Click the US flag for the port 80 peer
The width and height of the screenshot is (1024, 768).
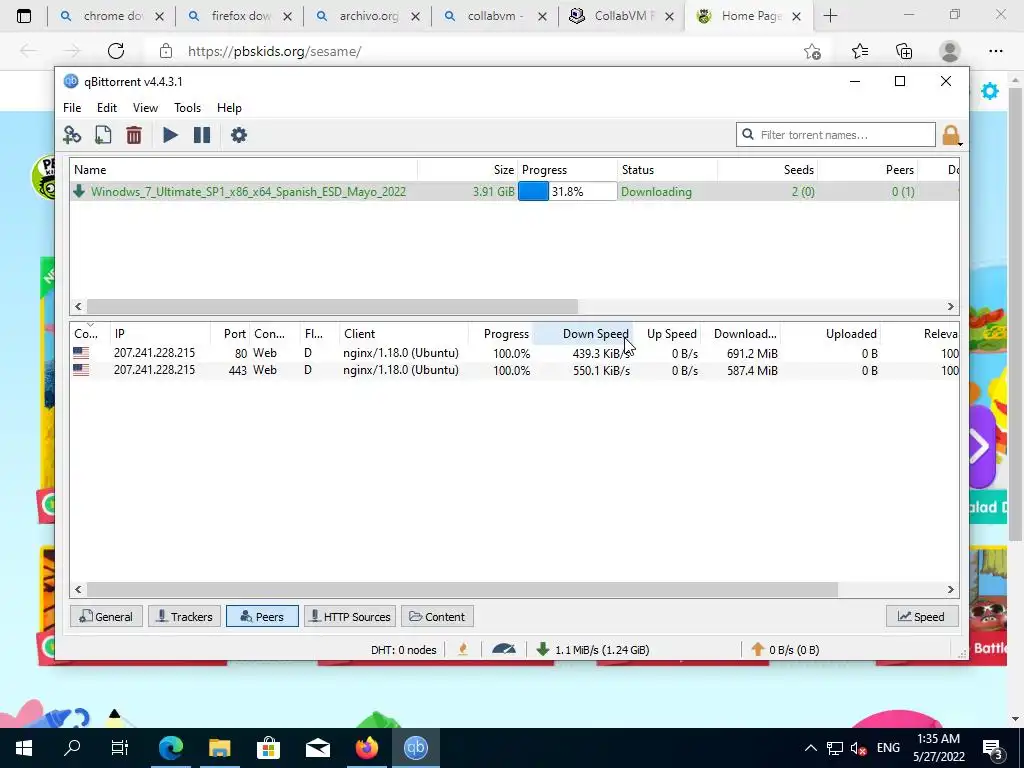tap(81, 353)
